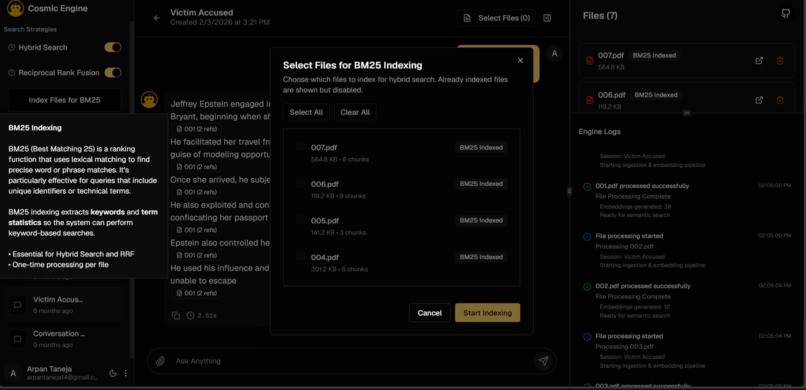Click the panel resize handle above Engine Logs
The height and width of the screenshot is (390, 806).
click(687, 113)
